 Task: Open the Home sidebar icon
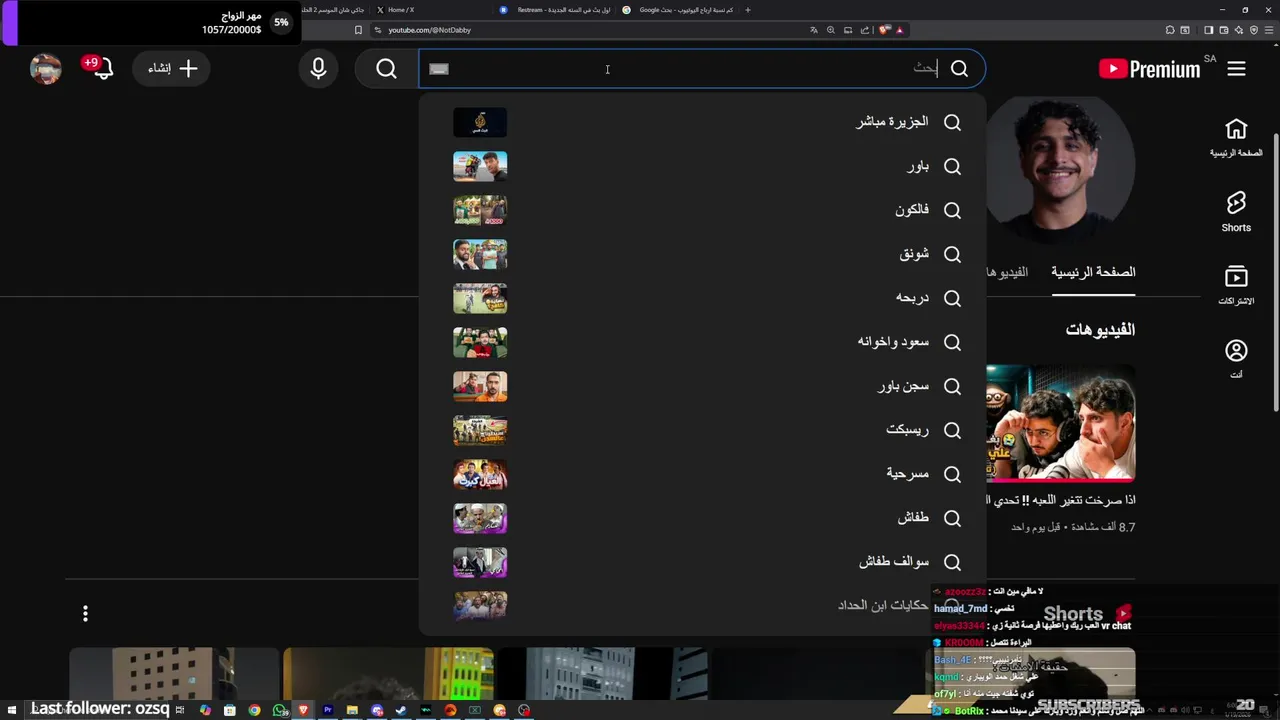(x=1236, y=137)
